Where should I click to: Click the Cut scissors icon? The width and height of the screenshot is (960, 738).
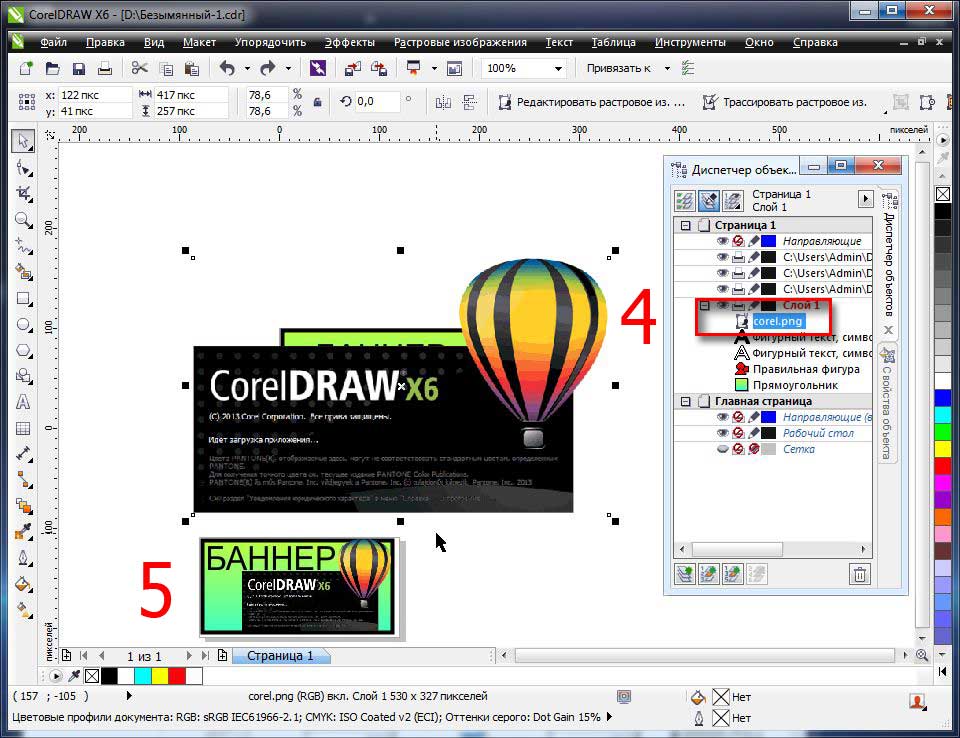click(139, 69)
